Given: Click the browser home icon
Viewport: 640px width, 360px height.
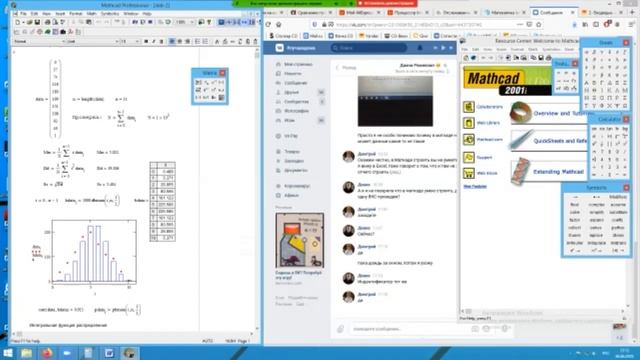Looking at the screenshot, I should [x=279, y=24].
